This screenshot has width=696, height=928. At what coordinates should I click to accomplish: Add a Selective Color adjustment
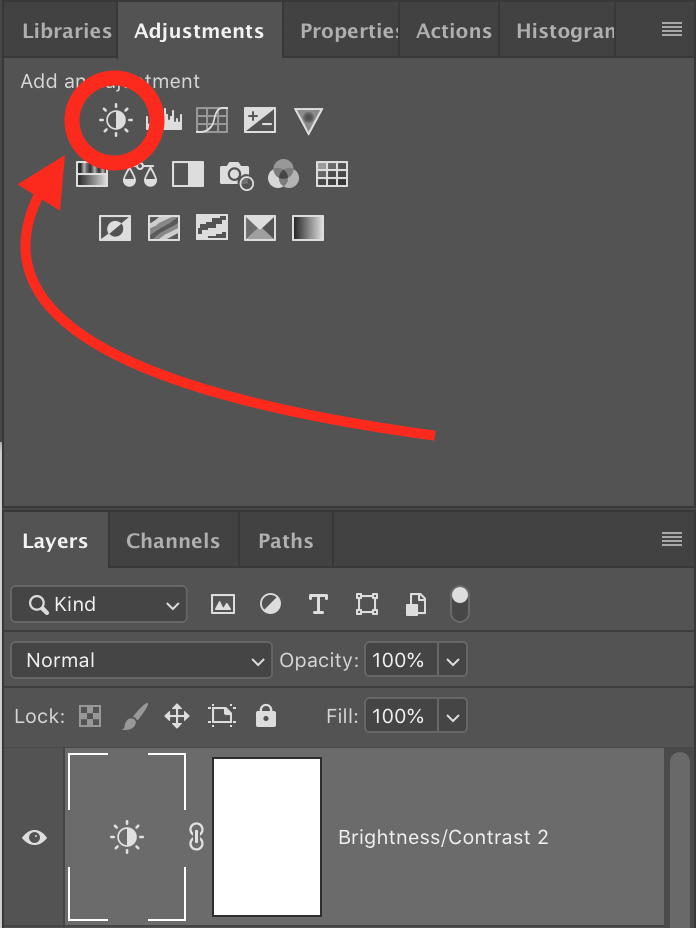click(260, 228)
